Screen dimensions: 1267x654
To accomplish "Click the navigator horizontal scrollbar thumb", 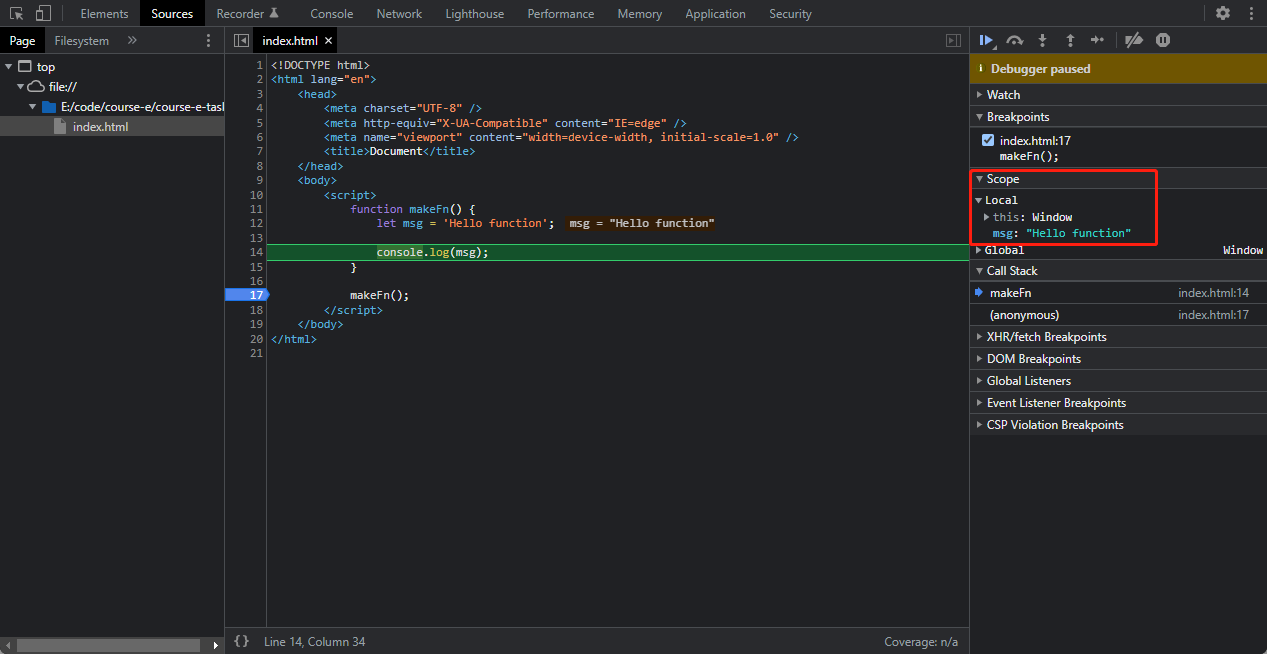I will pos(108,646).
